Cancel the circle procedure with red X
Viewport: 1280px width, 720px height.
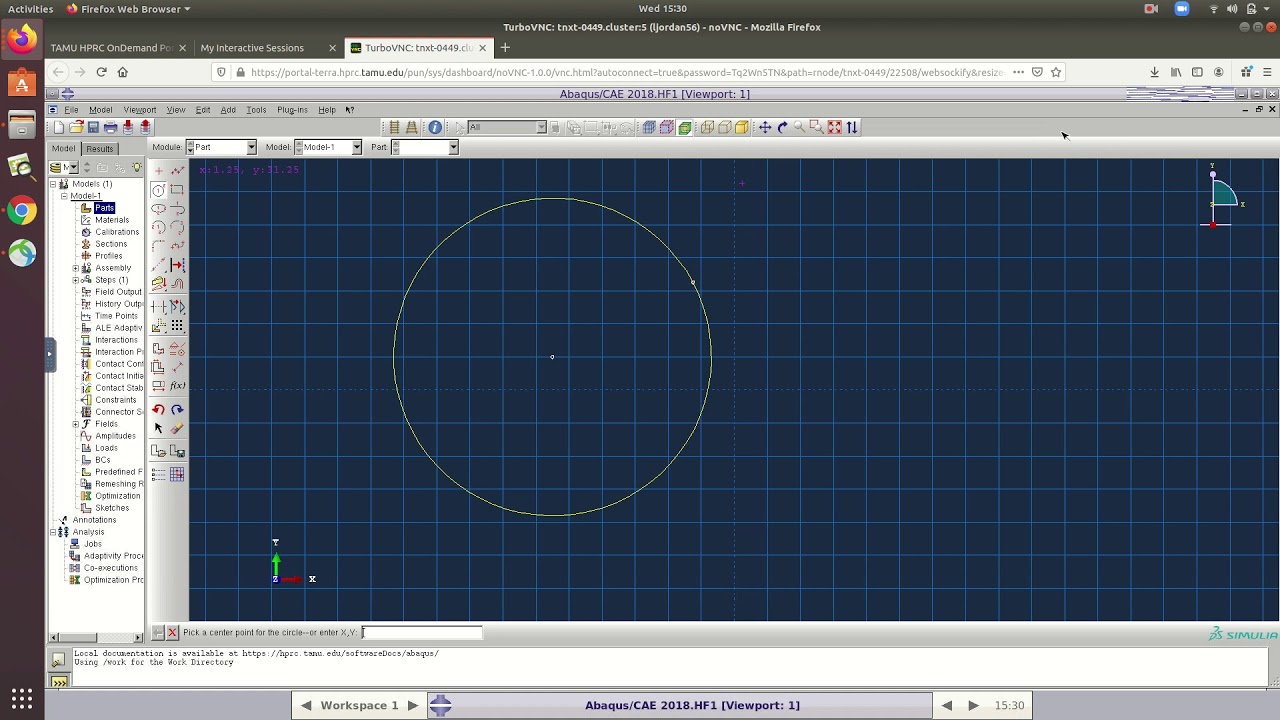pos(172,632)
